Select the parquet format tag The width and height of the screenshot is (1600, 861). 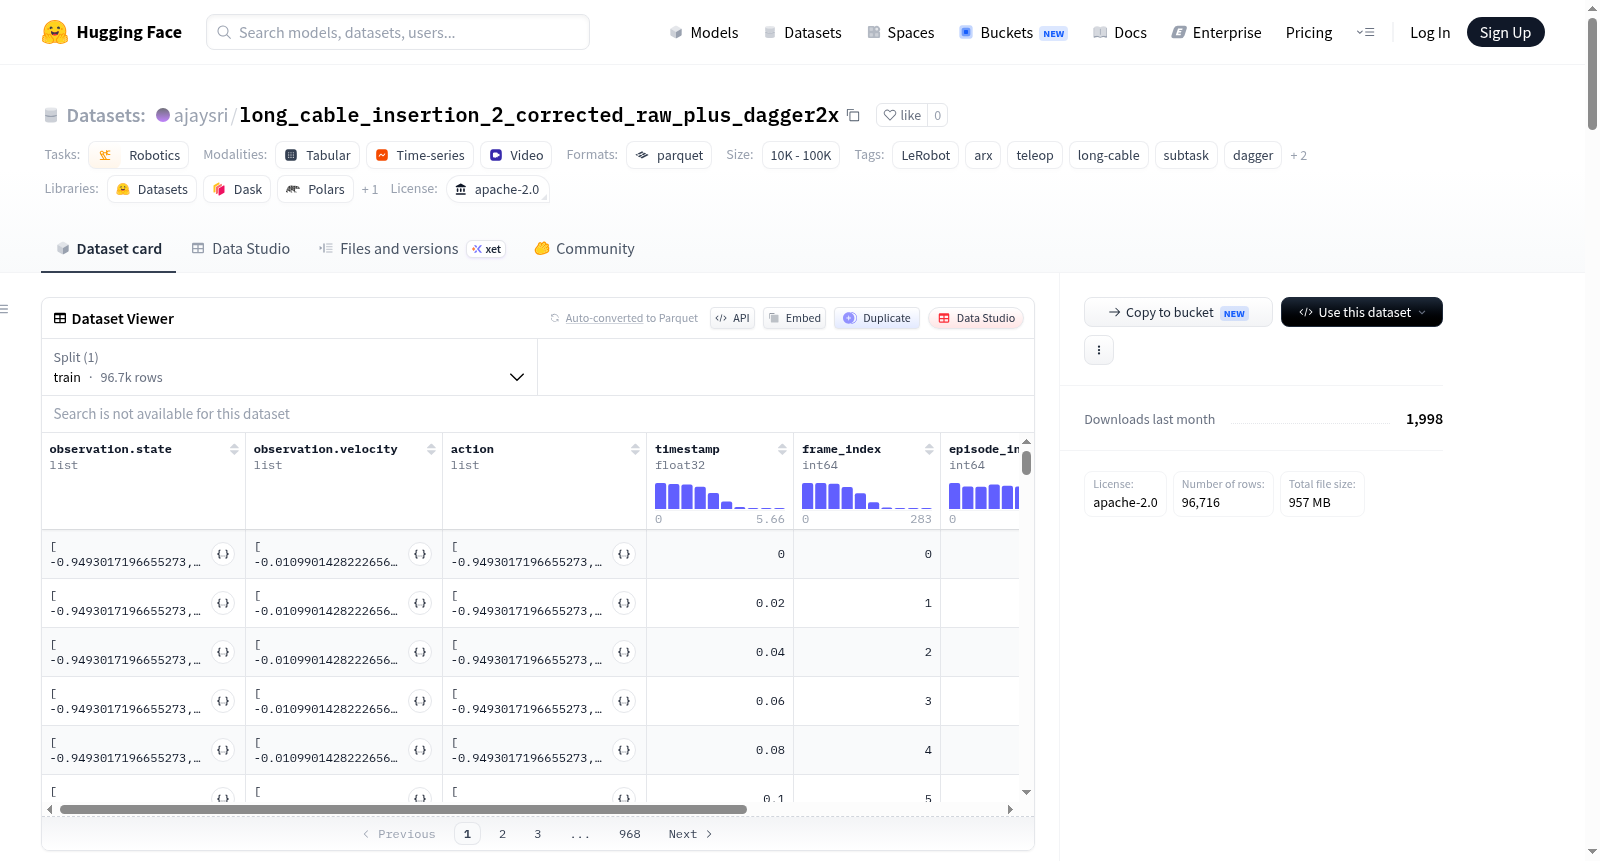[x=668, y=155]
